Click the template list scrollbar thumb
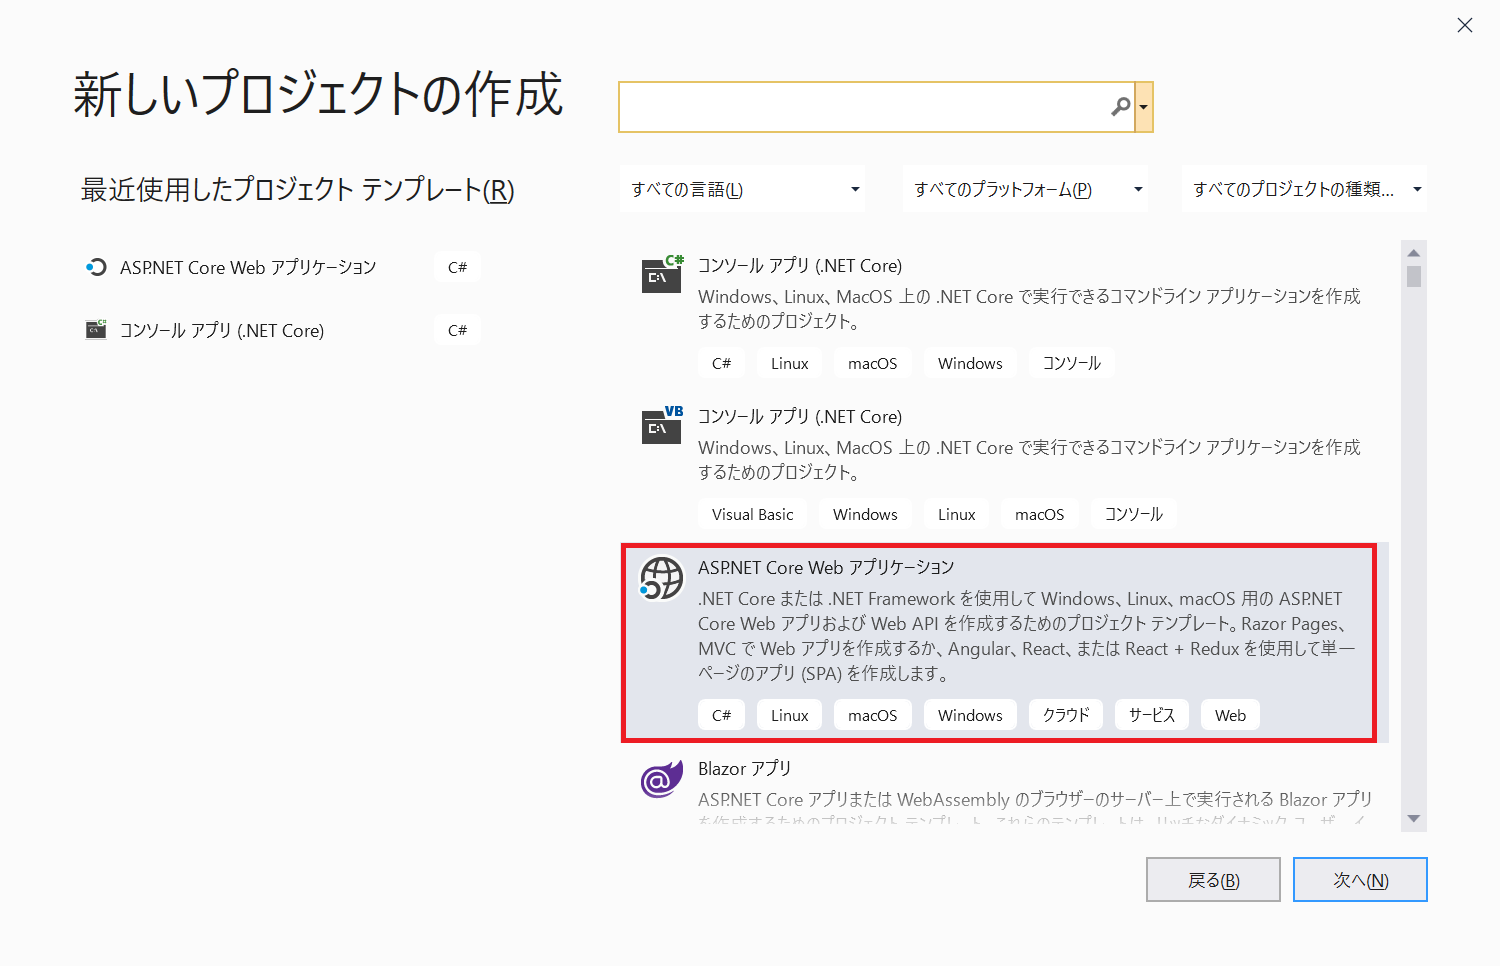The image size is (1500, 966). point(1413,276)
